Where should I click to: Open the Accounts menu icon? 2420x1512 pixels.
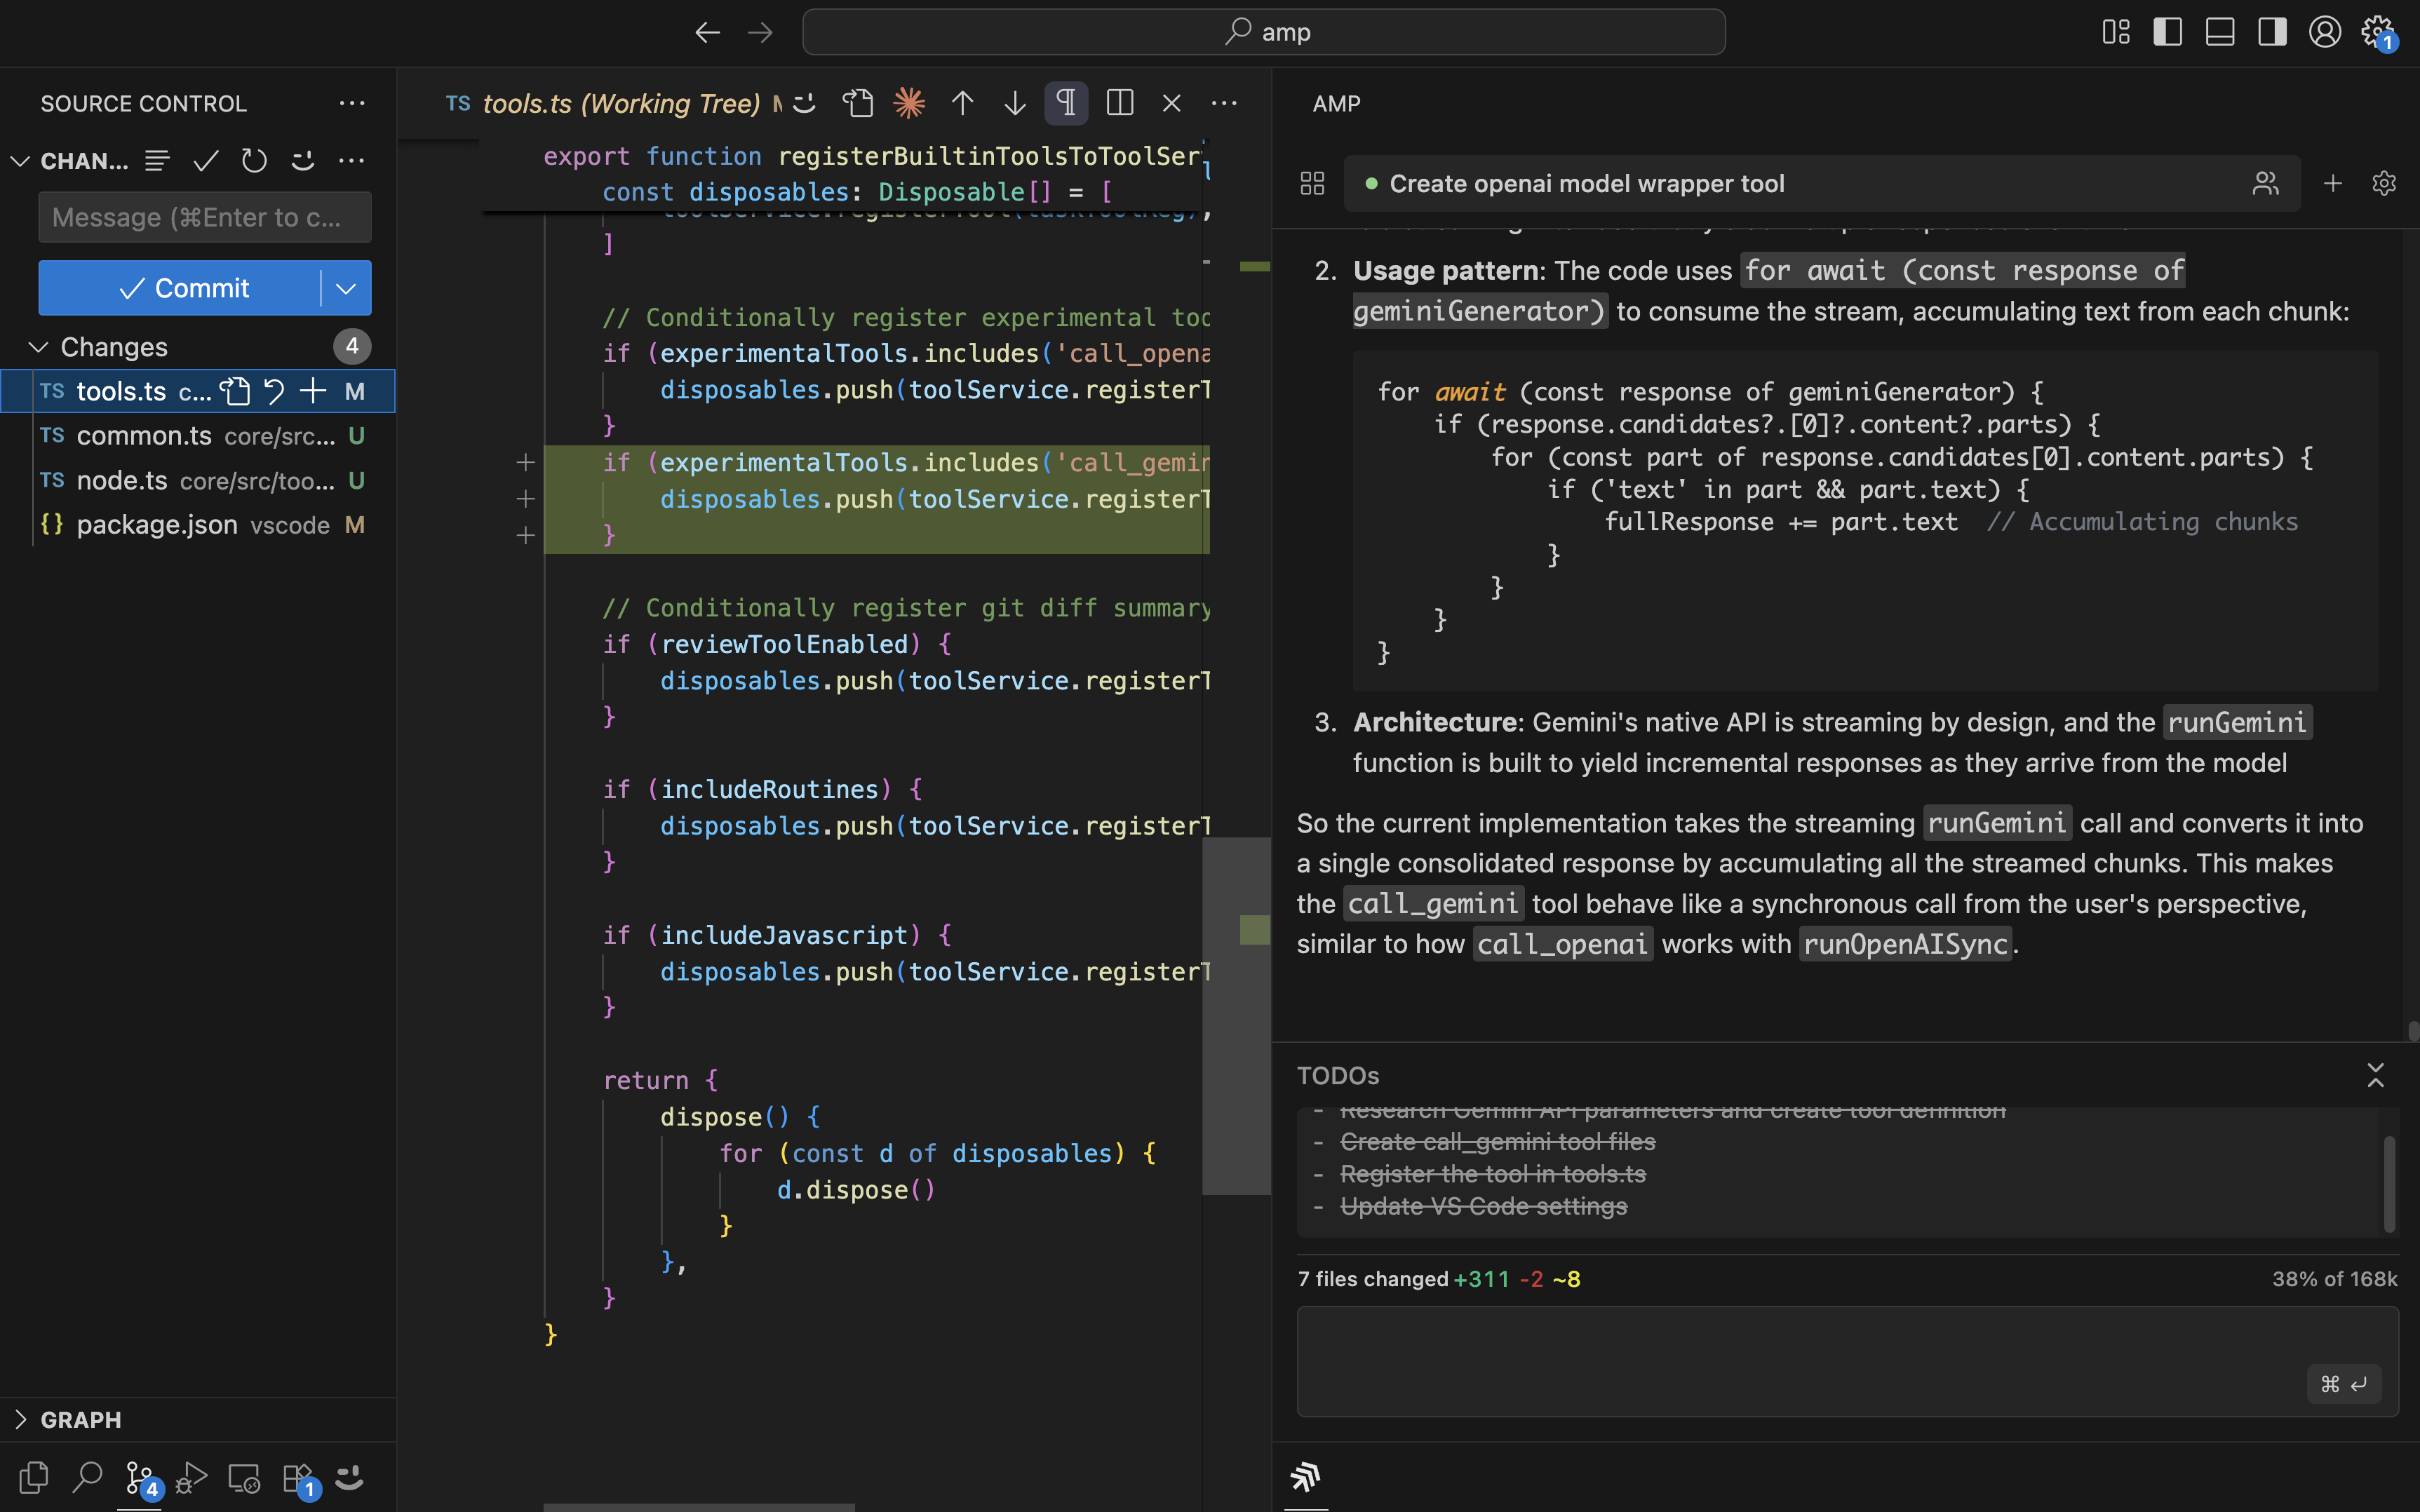pos(2325,32)
